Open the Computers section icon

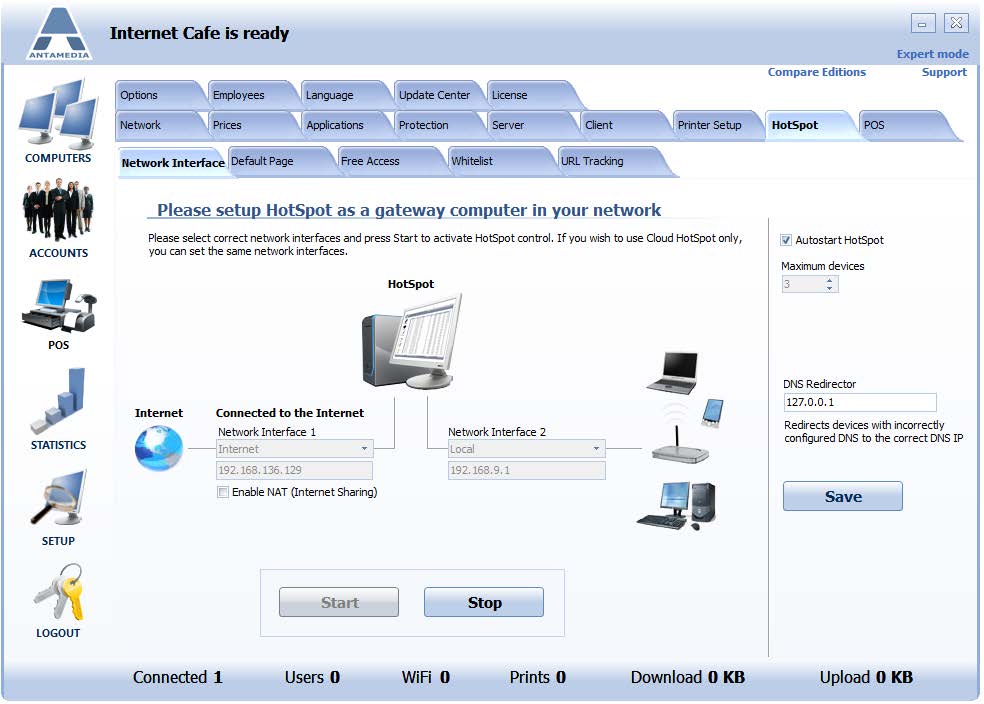pyautogui.click(x=58, y=113)
